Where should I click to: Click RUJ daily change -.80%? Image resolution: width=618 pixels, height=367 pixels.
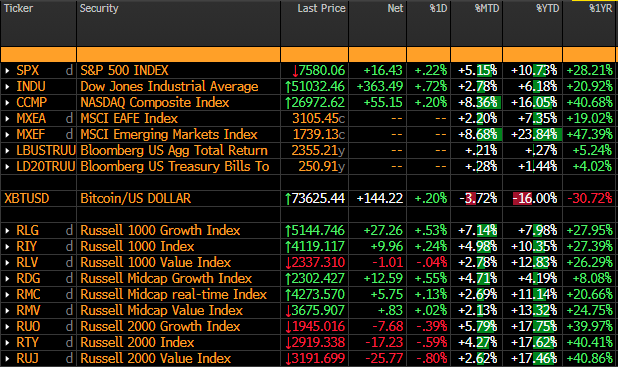pyautogui.click(x=431, y=359)
